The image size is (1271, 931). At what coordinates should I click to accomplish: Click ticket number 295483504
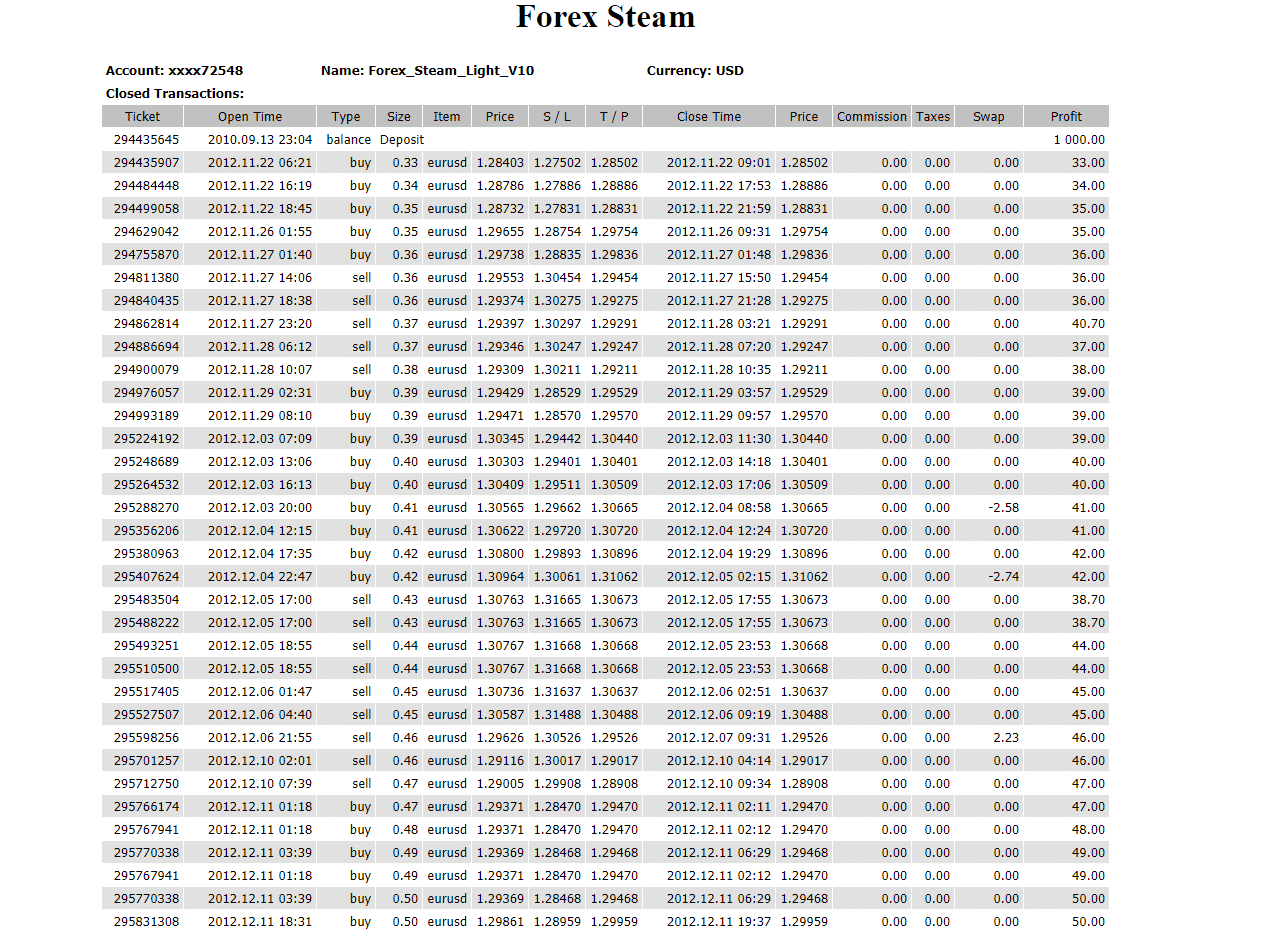pos(146,600)
